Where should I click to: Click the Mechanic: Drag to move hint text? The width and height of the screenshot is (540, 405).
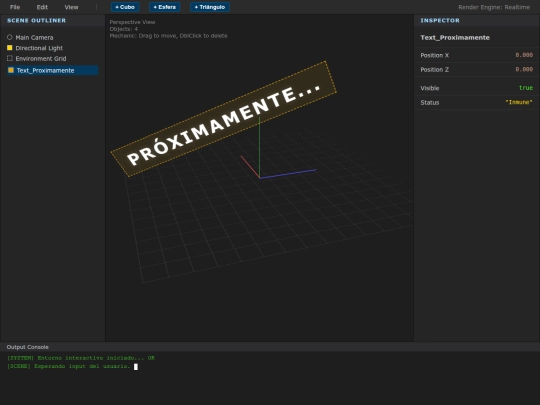pyautogui.click(x=168, y=36)
